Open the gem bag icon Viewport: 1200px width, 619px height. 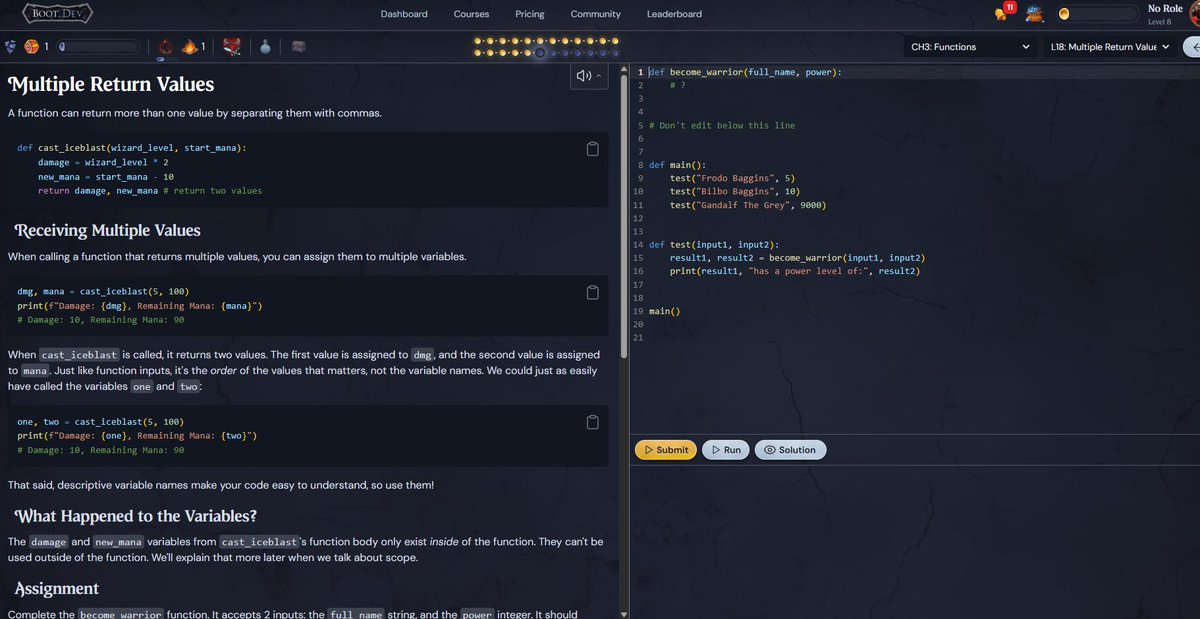tap(1035, 14)
